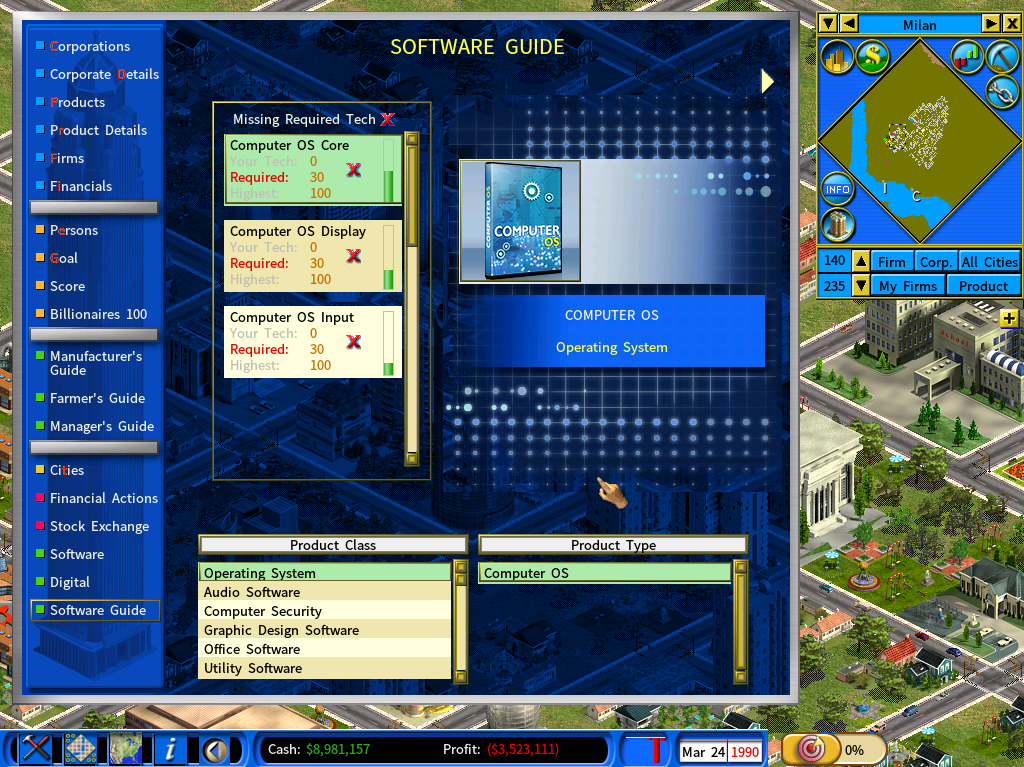Go to next city with right arrow
This screenshot has width=1024, height=767.
991,24
